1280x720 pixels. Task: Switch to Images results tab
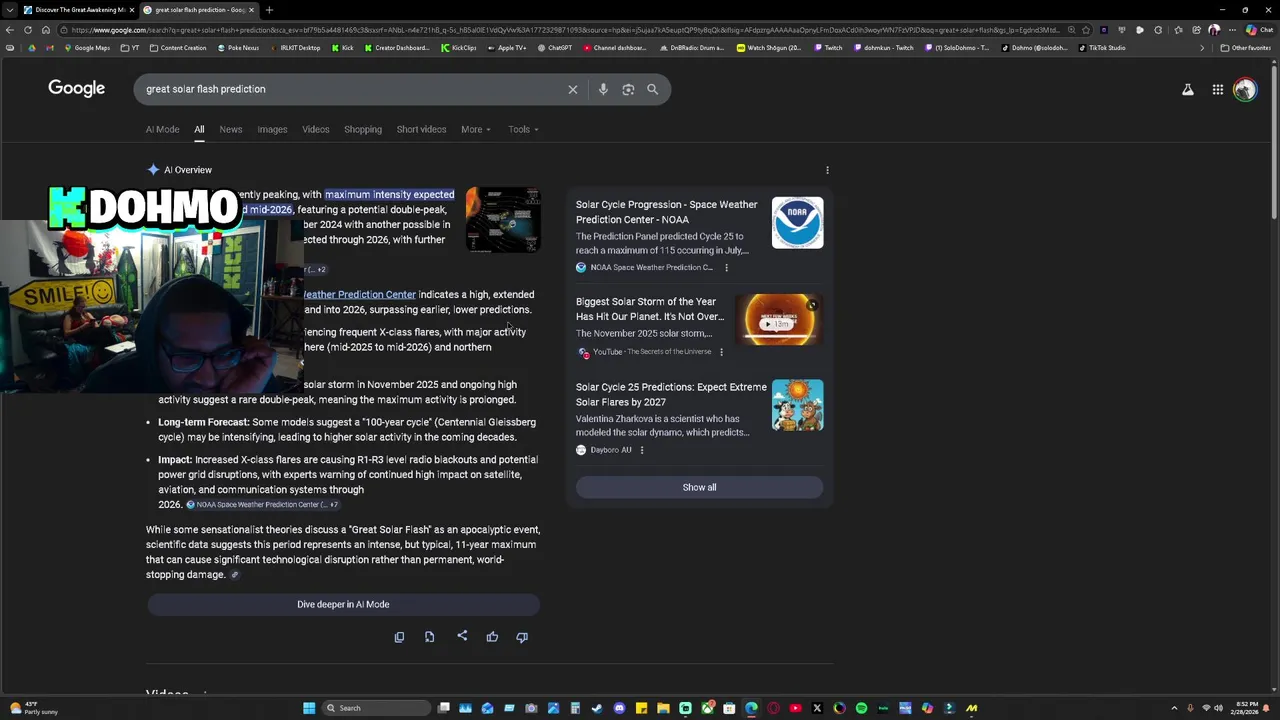(272, 129)
